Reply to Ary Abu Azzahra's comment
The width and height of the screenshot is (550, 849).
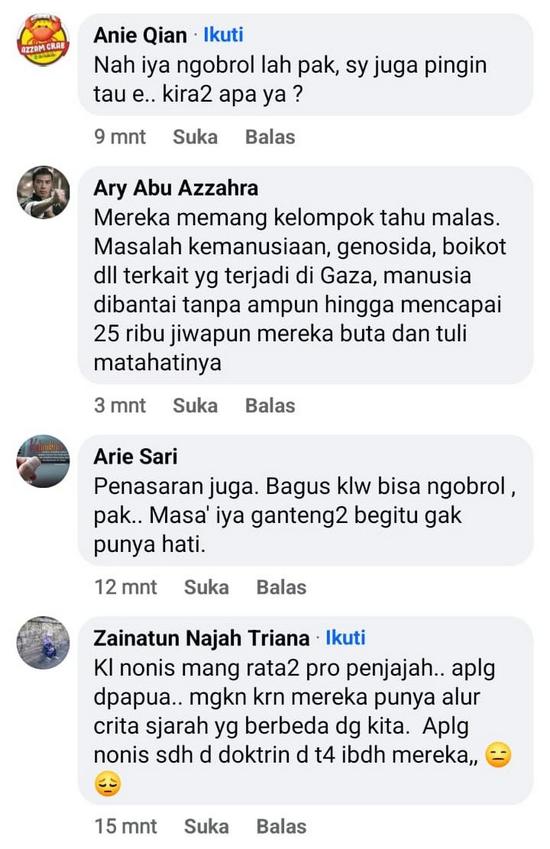270,405
